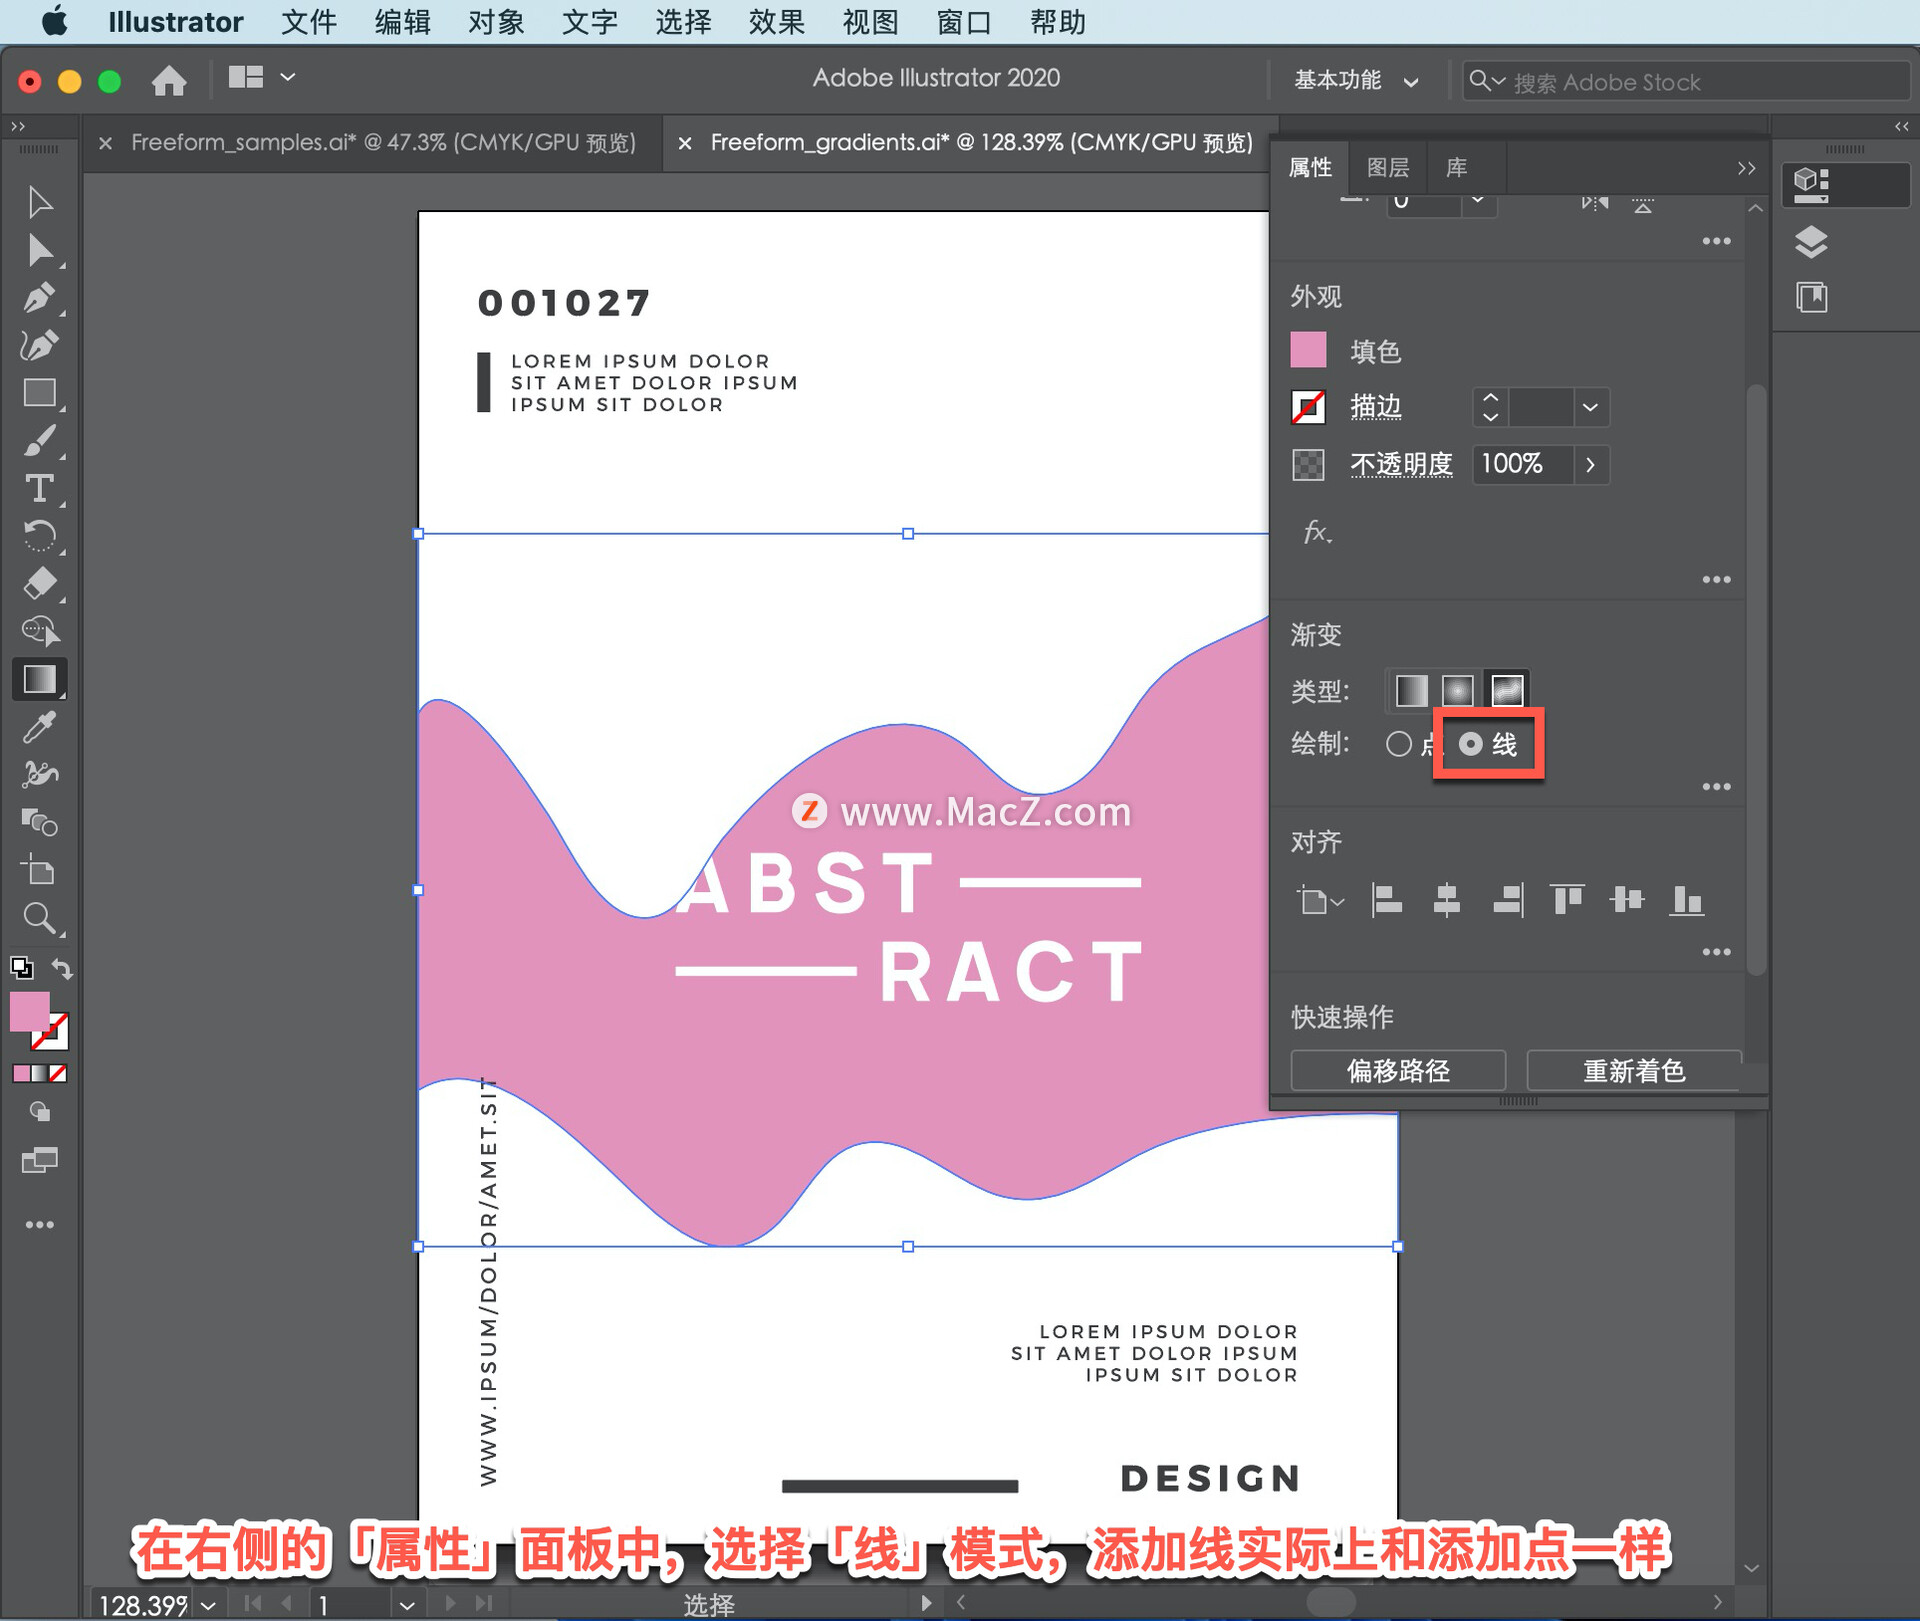
Task: Swap fill and stroke colors
Action: (62, 968)
